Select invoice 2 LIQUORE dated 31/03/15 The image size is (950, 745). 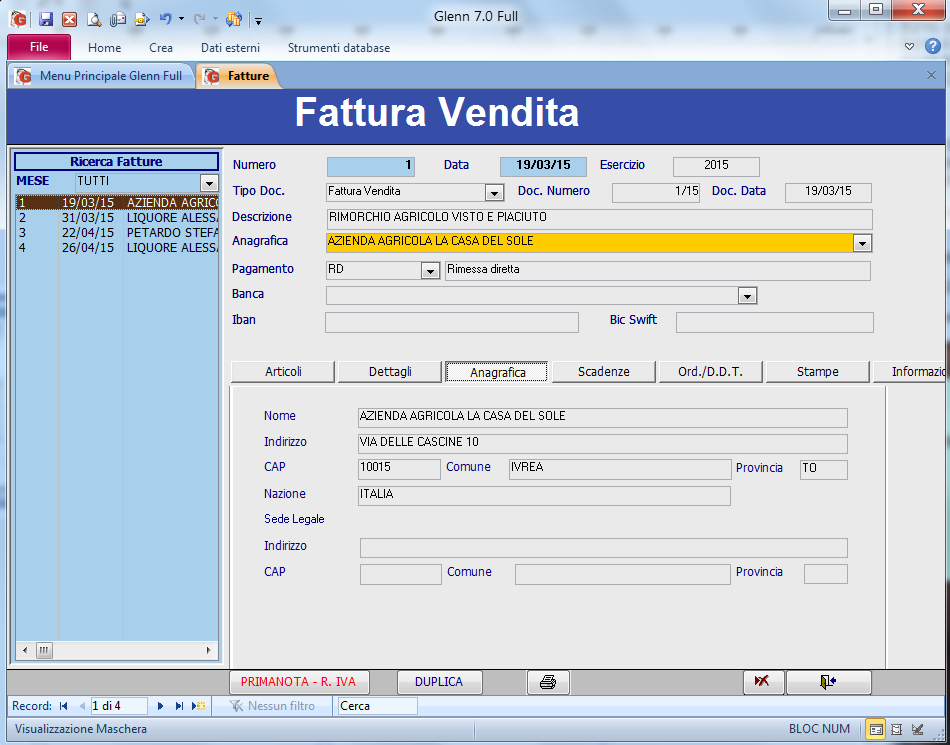point(117,217)
